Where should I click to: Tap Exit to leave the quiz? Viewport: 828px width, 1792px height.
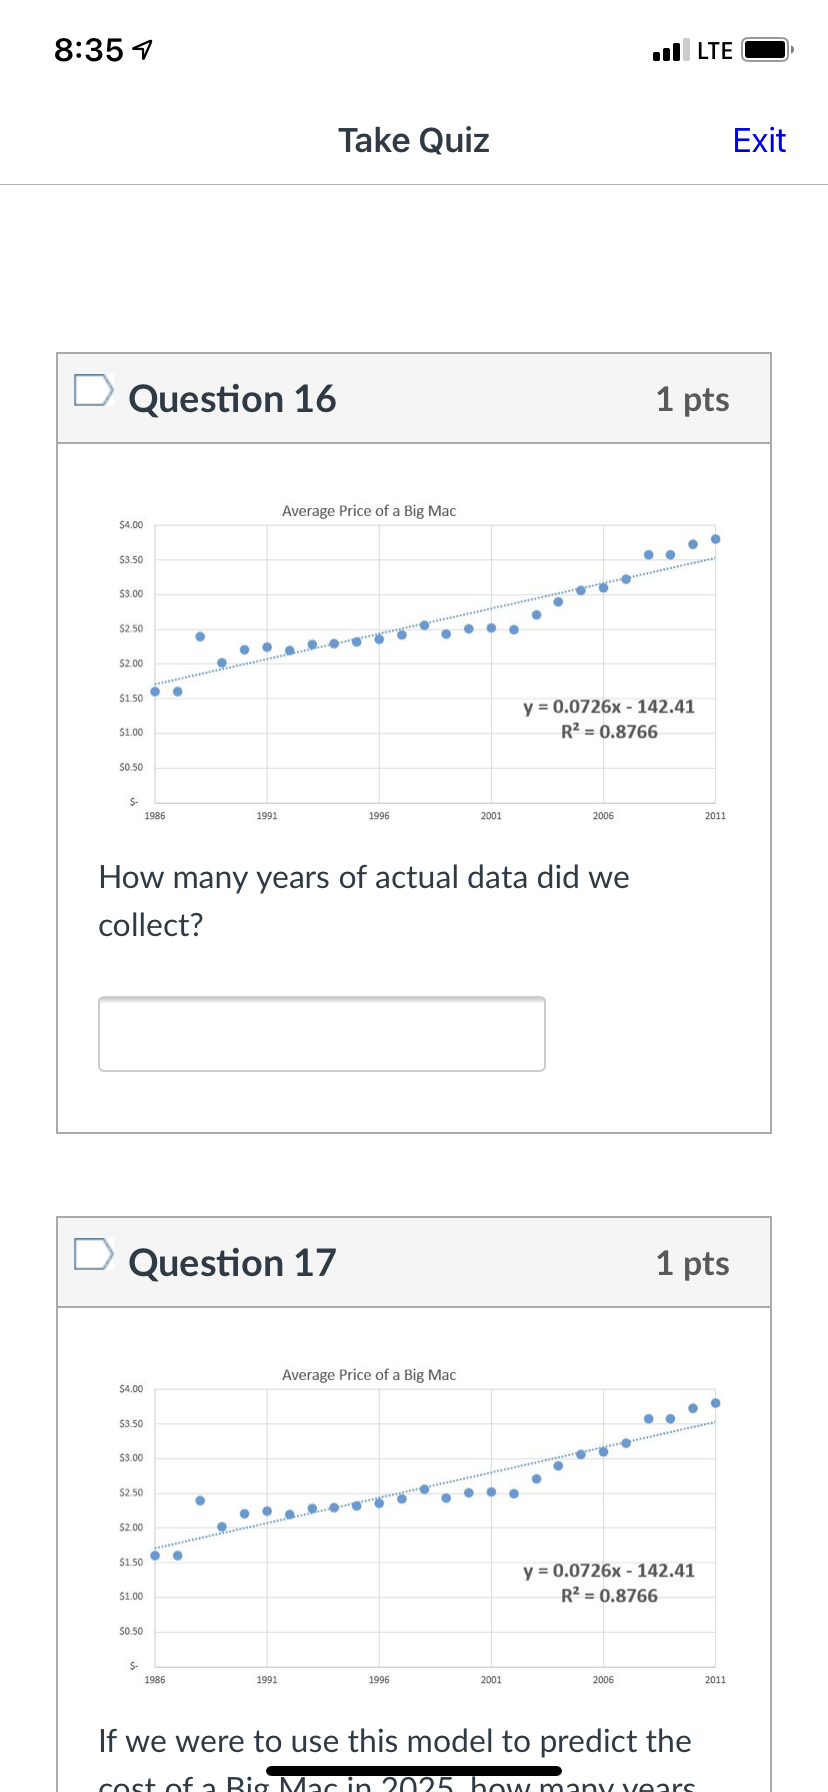[x=759, y=140]
